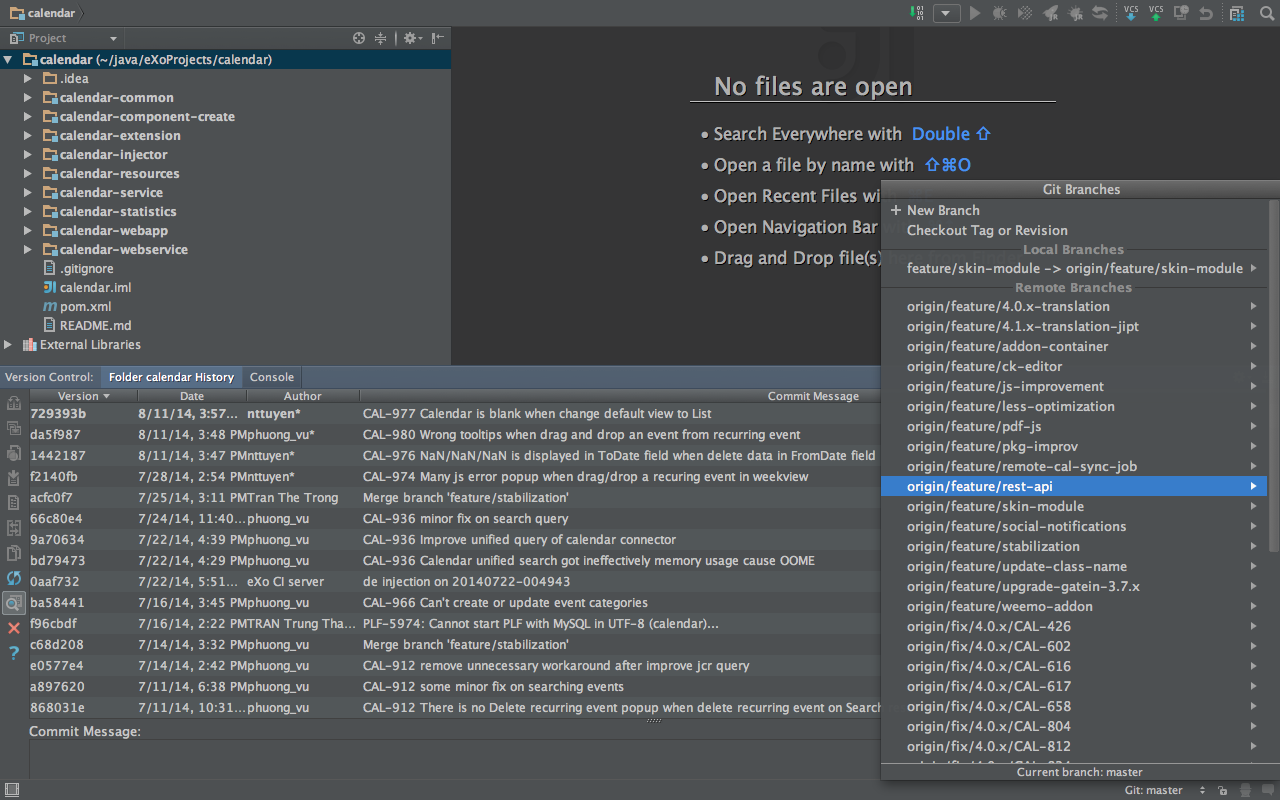Switch to the Console tab
The height and width of the screenshot is (800, 1280).
pyautogui.click(x=271, y=377)
